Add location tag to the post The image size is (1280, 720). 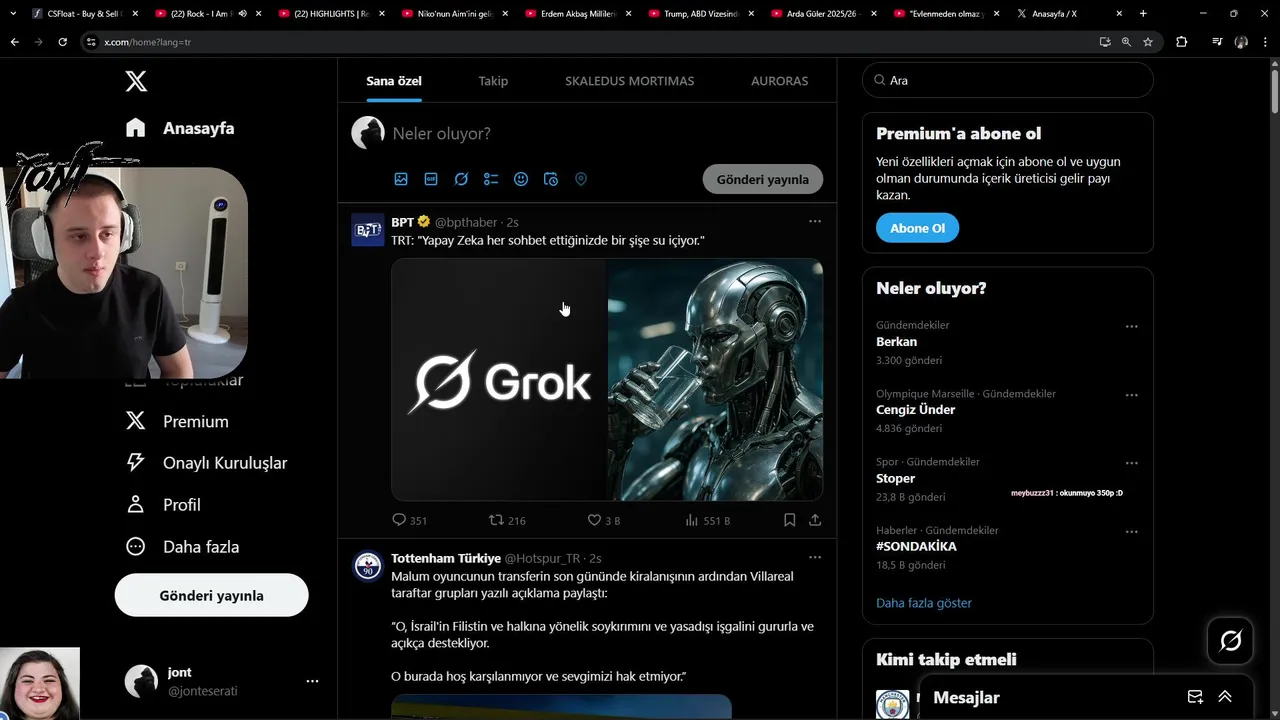click(581, 179)
